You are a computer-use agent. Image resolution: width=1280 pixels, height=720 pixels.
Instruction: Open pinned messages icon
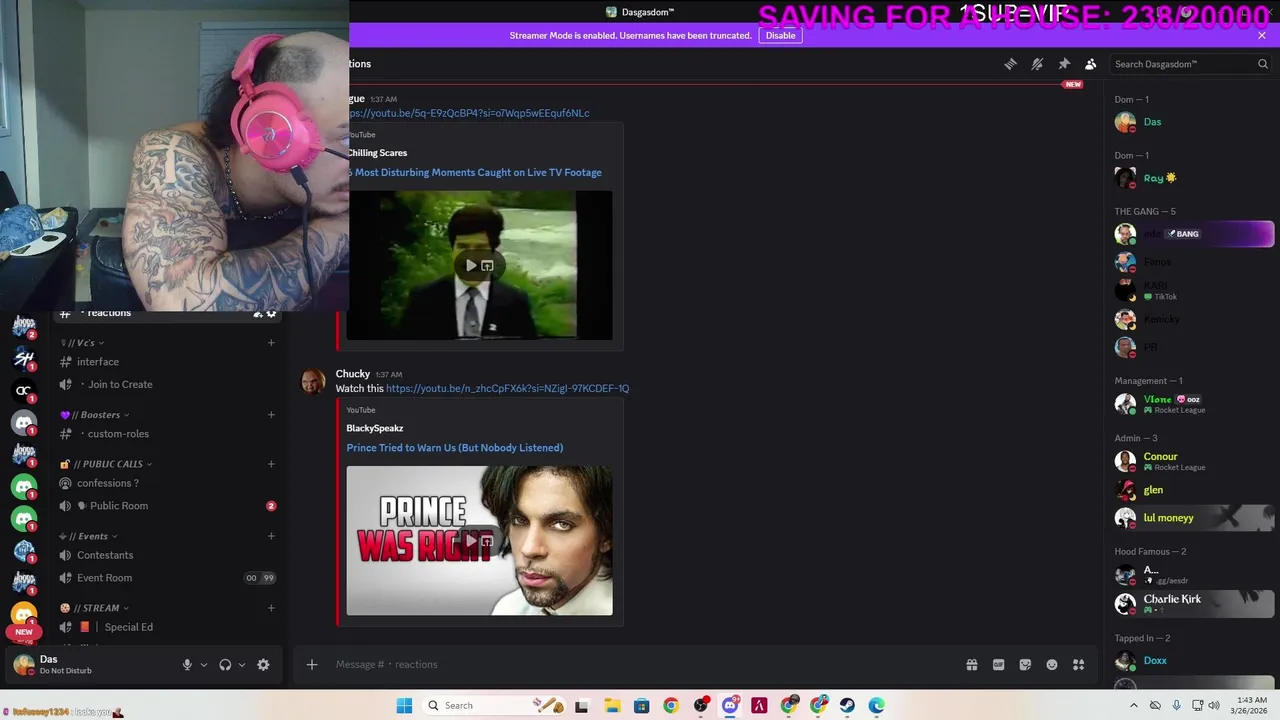pos(1064,64)
